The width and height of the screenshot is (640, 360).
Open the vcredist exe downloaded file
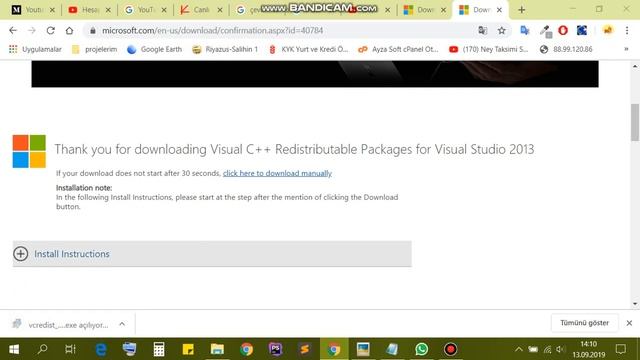[61, 324]
